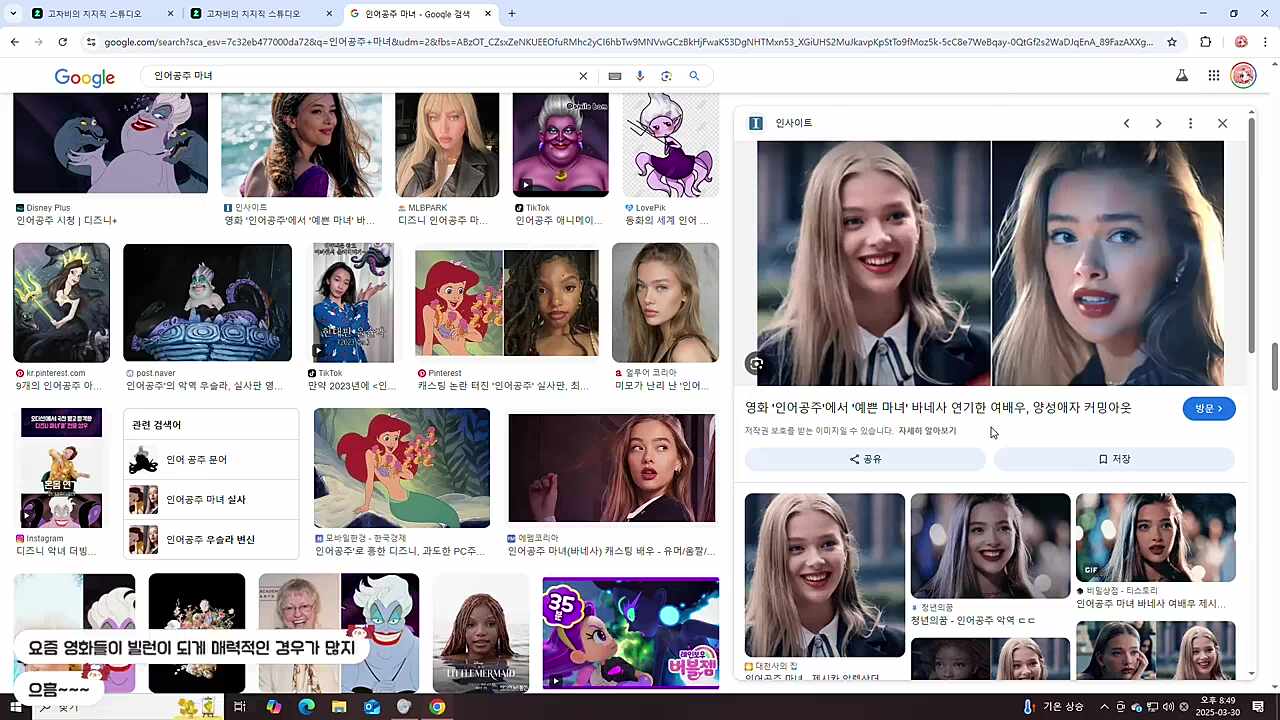Viewport: 1280px width, 720px height.
Task: Open Google Lens image search icon
Action: click(x=666, y=76)
